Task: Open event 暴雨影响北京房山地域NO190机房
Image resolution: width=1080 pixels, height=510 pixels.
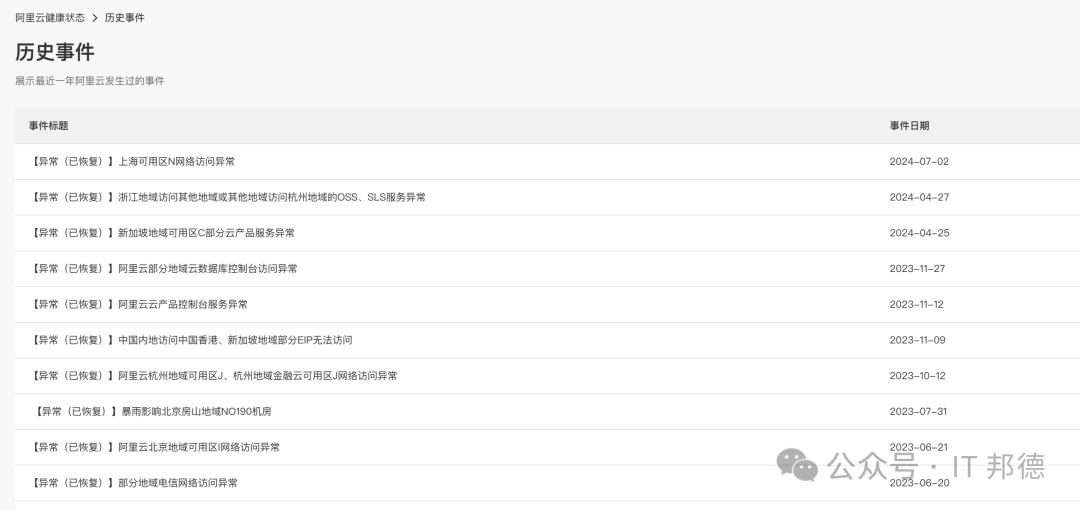Action: (152, 411)
